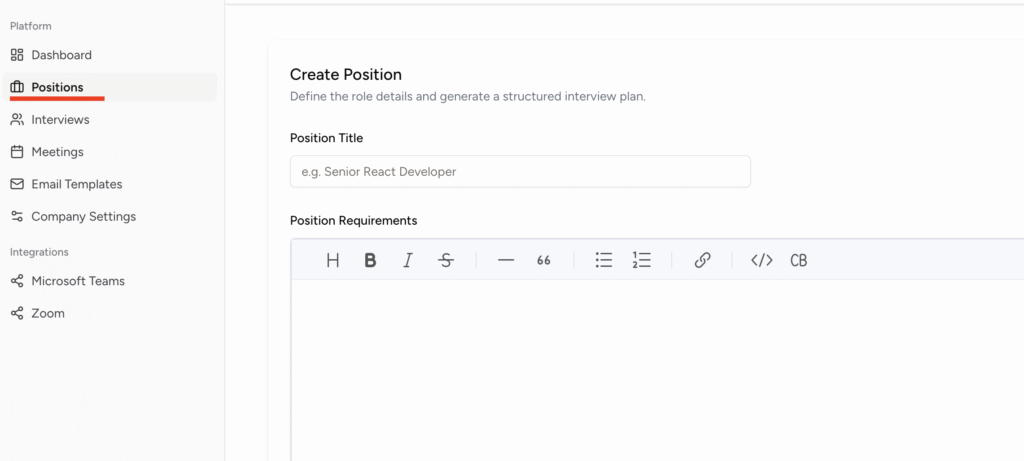Open Company Settings
This screenshot has height=461, width=1024.
click(83, 216)
